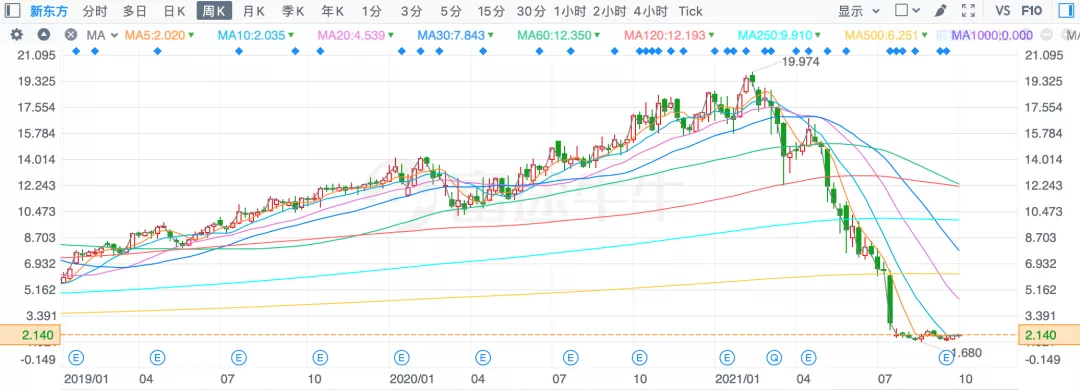Viewport: 1080px width, 390px height.
Task: Click the earnings E marker near 2020 04
Action: click(483, 358)
